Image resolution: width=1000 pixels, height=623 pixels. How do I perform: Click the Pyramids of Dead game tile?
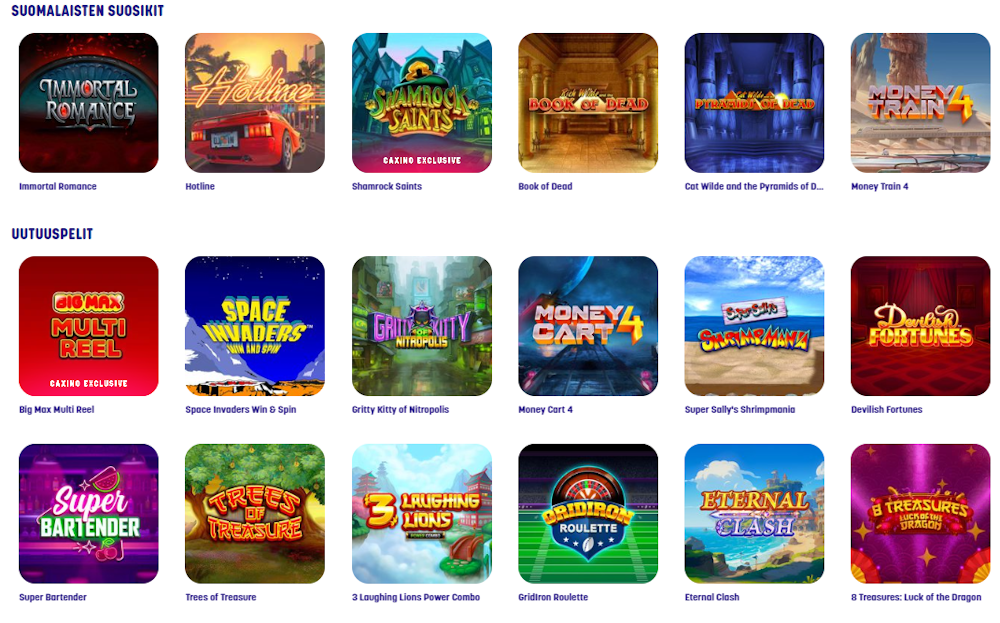[x=754, y=103]
